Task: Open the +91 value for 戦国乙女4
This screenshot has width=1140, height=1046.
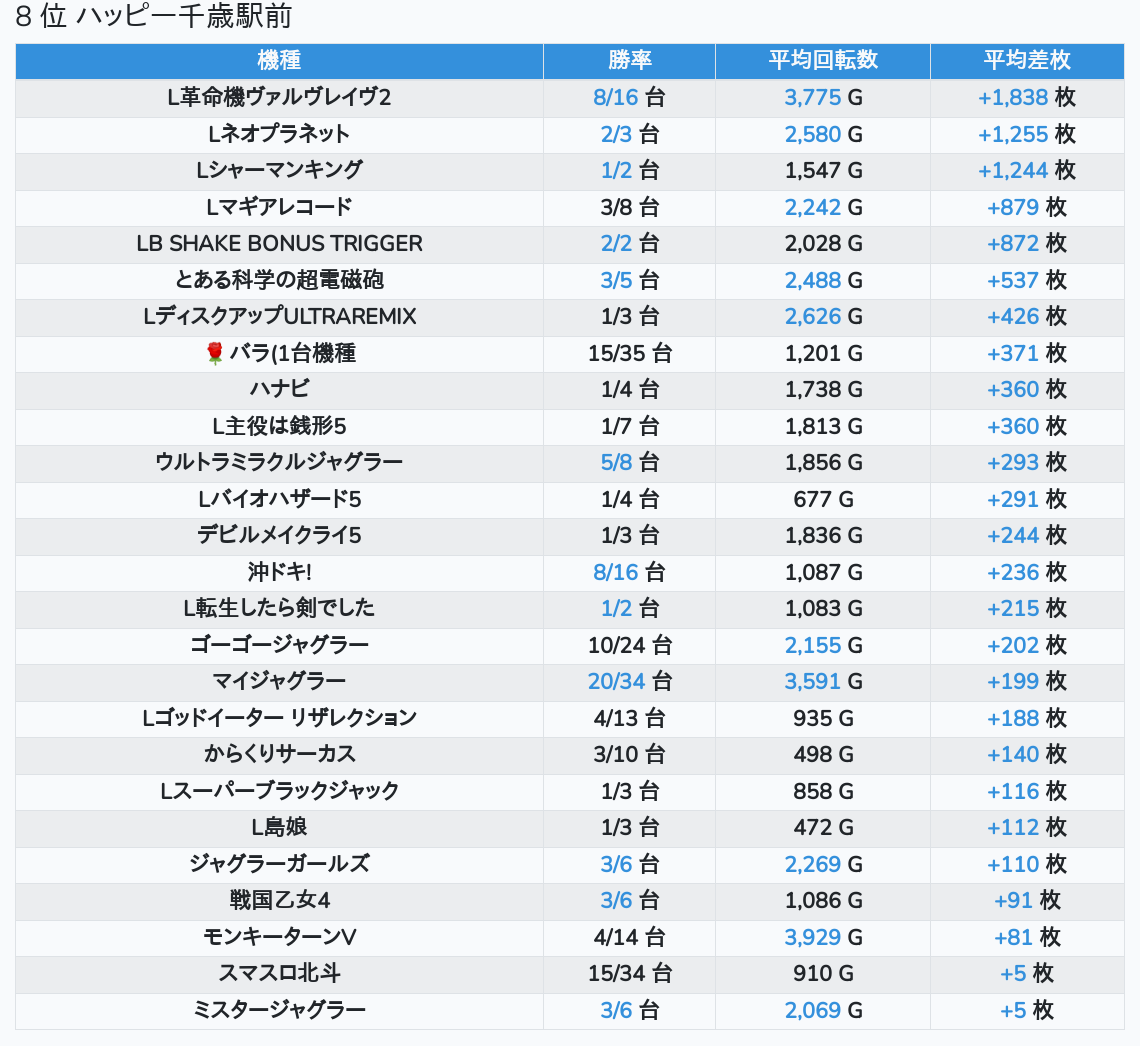Action: click(1013, 900)
